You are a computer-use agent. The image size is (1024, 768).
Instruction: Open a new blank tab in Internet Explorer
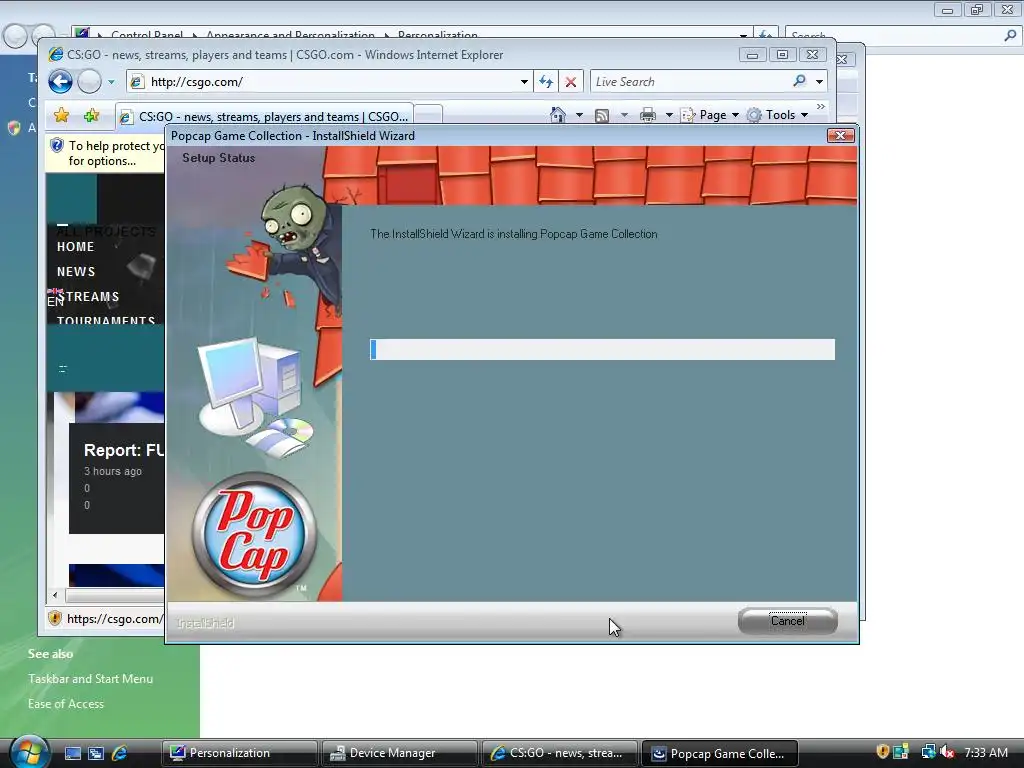pos(428,114)
